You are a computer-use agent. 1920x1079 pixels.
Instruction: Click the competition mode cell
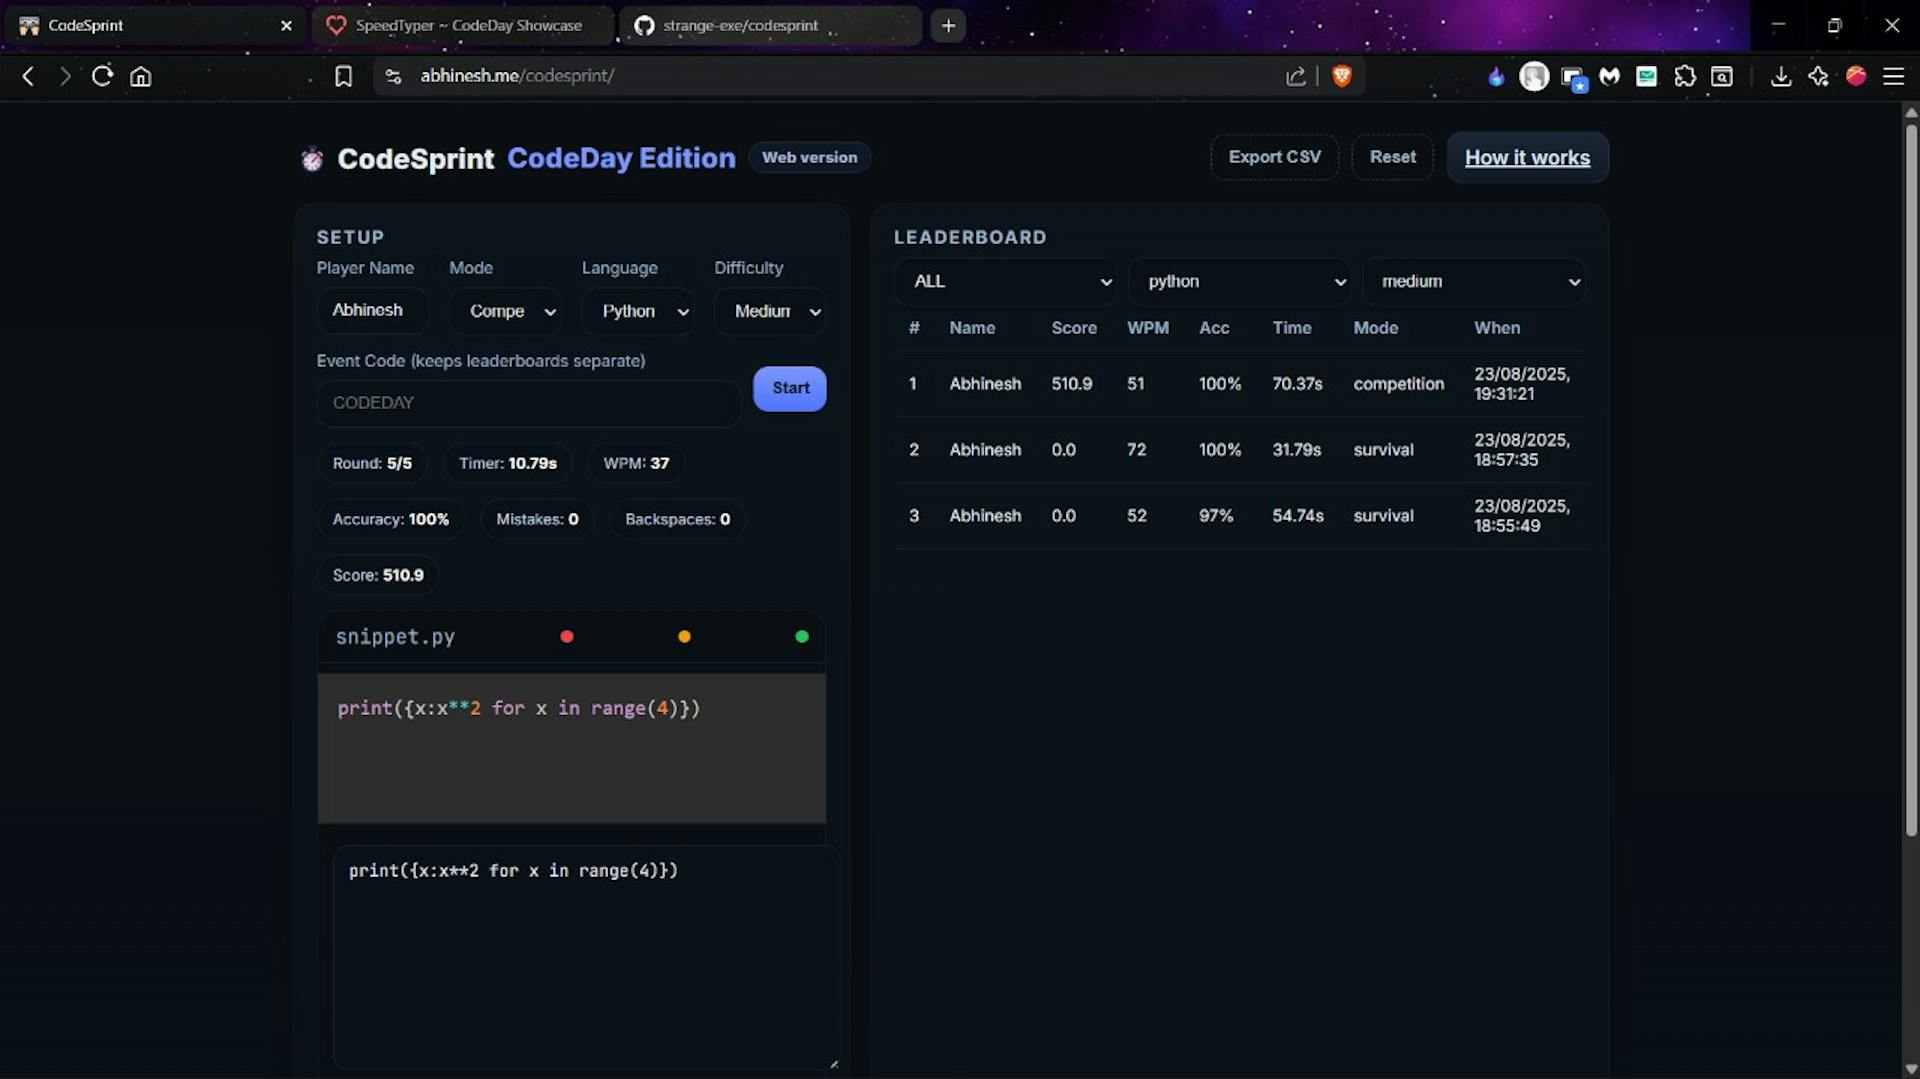click(1399, 384)
